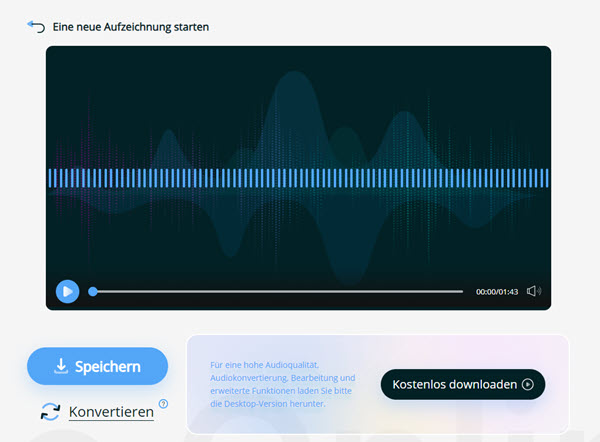The height and width of the screenshot is (442, 600).
Task: Click the desktop version promo text
Action: [x=282, y=384]
